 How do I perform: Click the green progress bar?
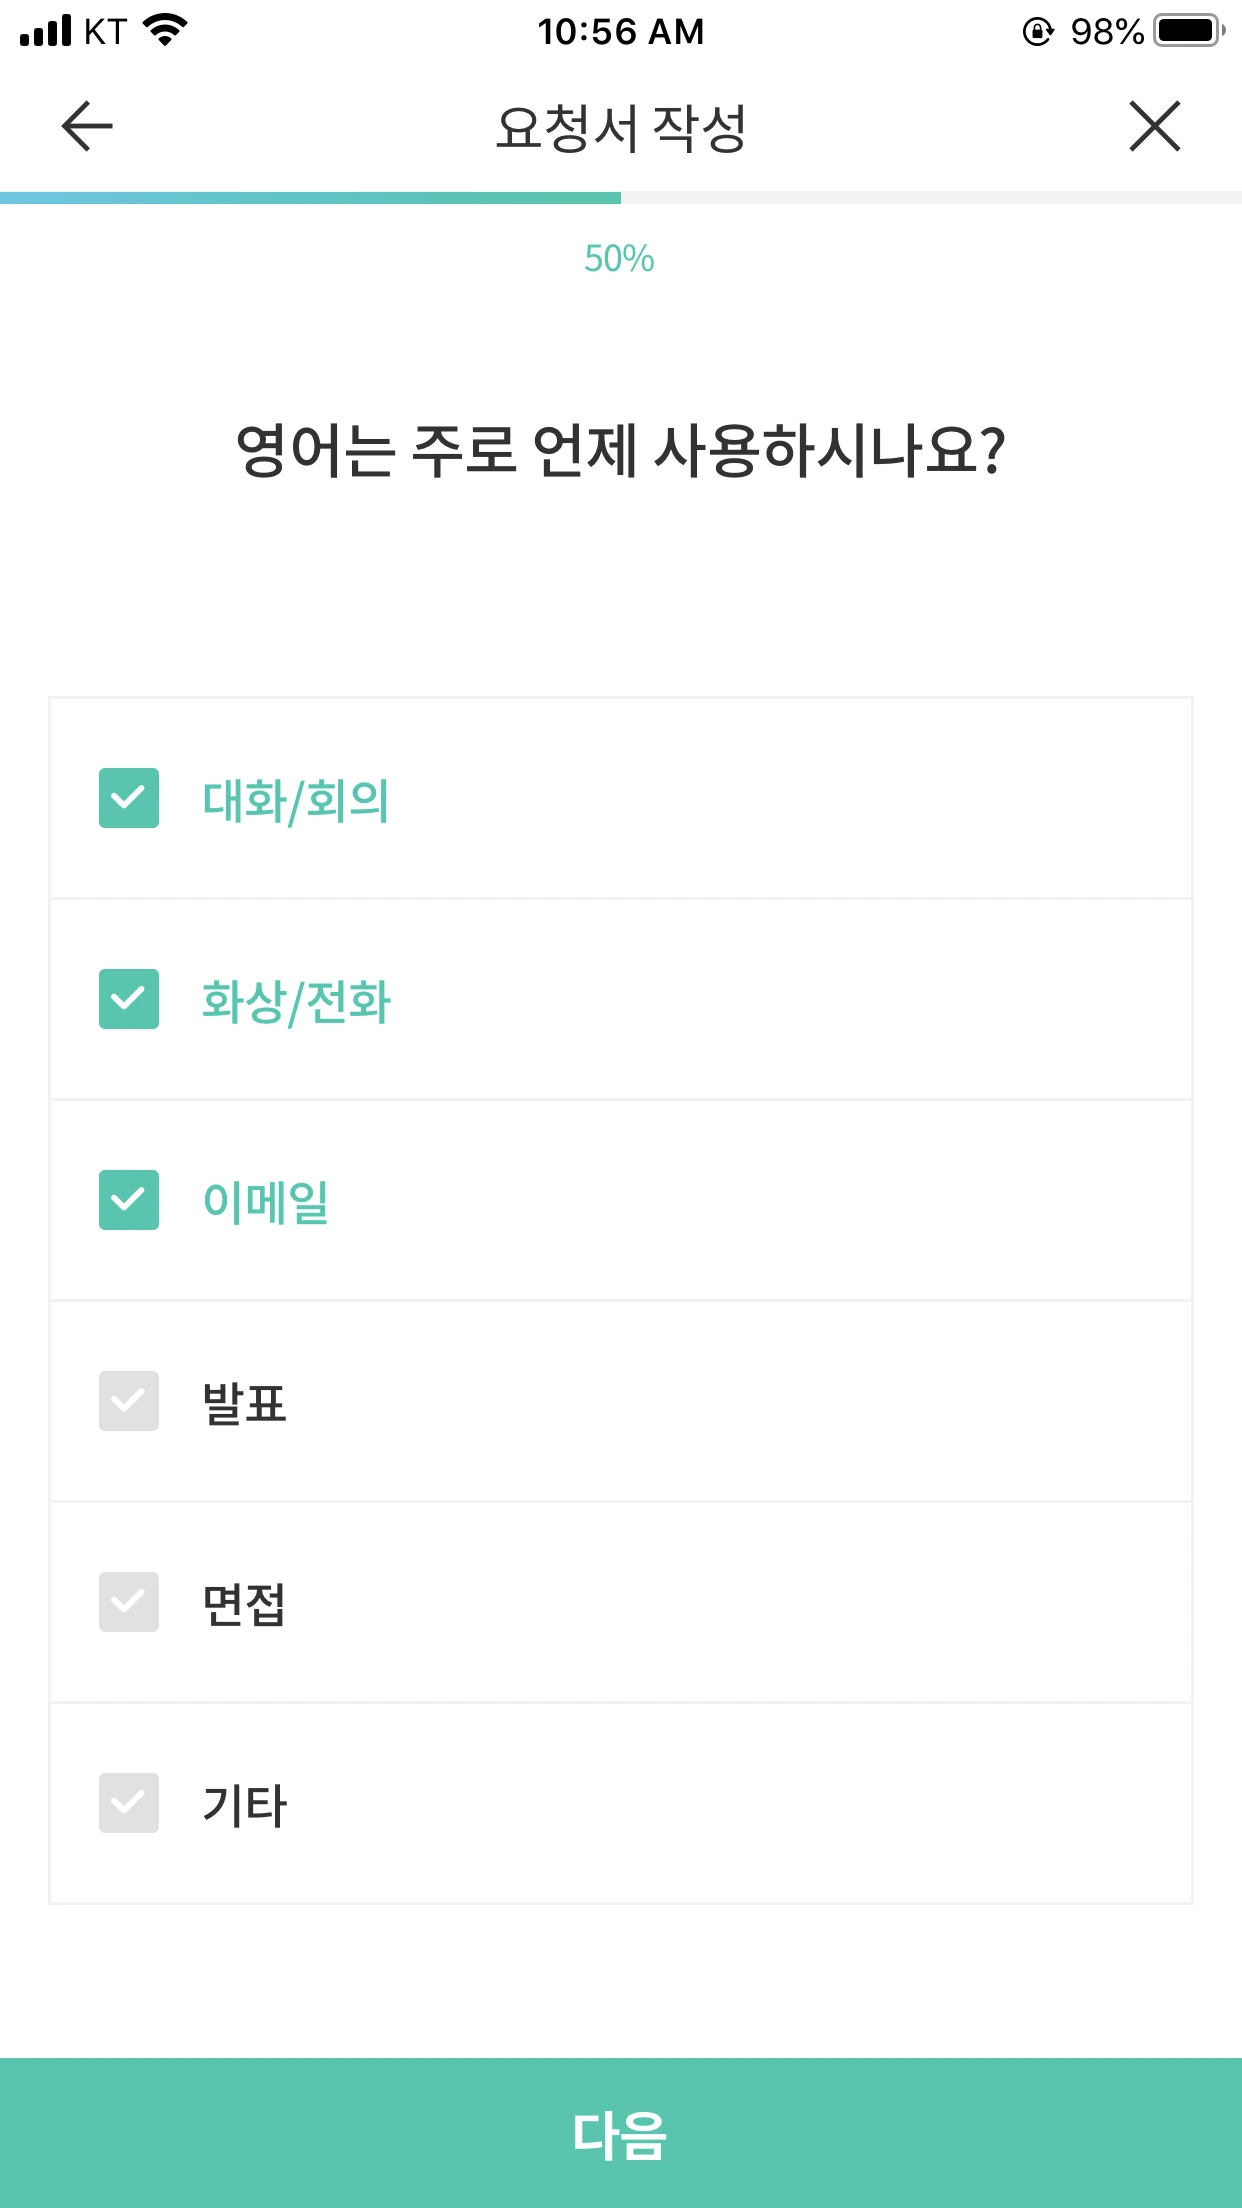coord(310,198)
